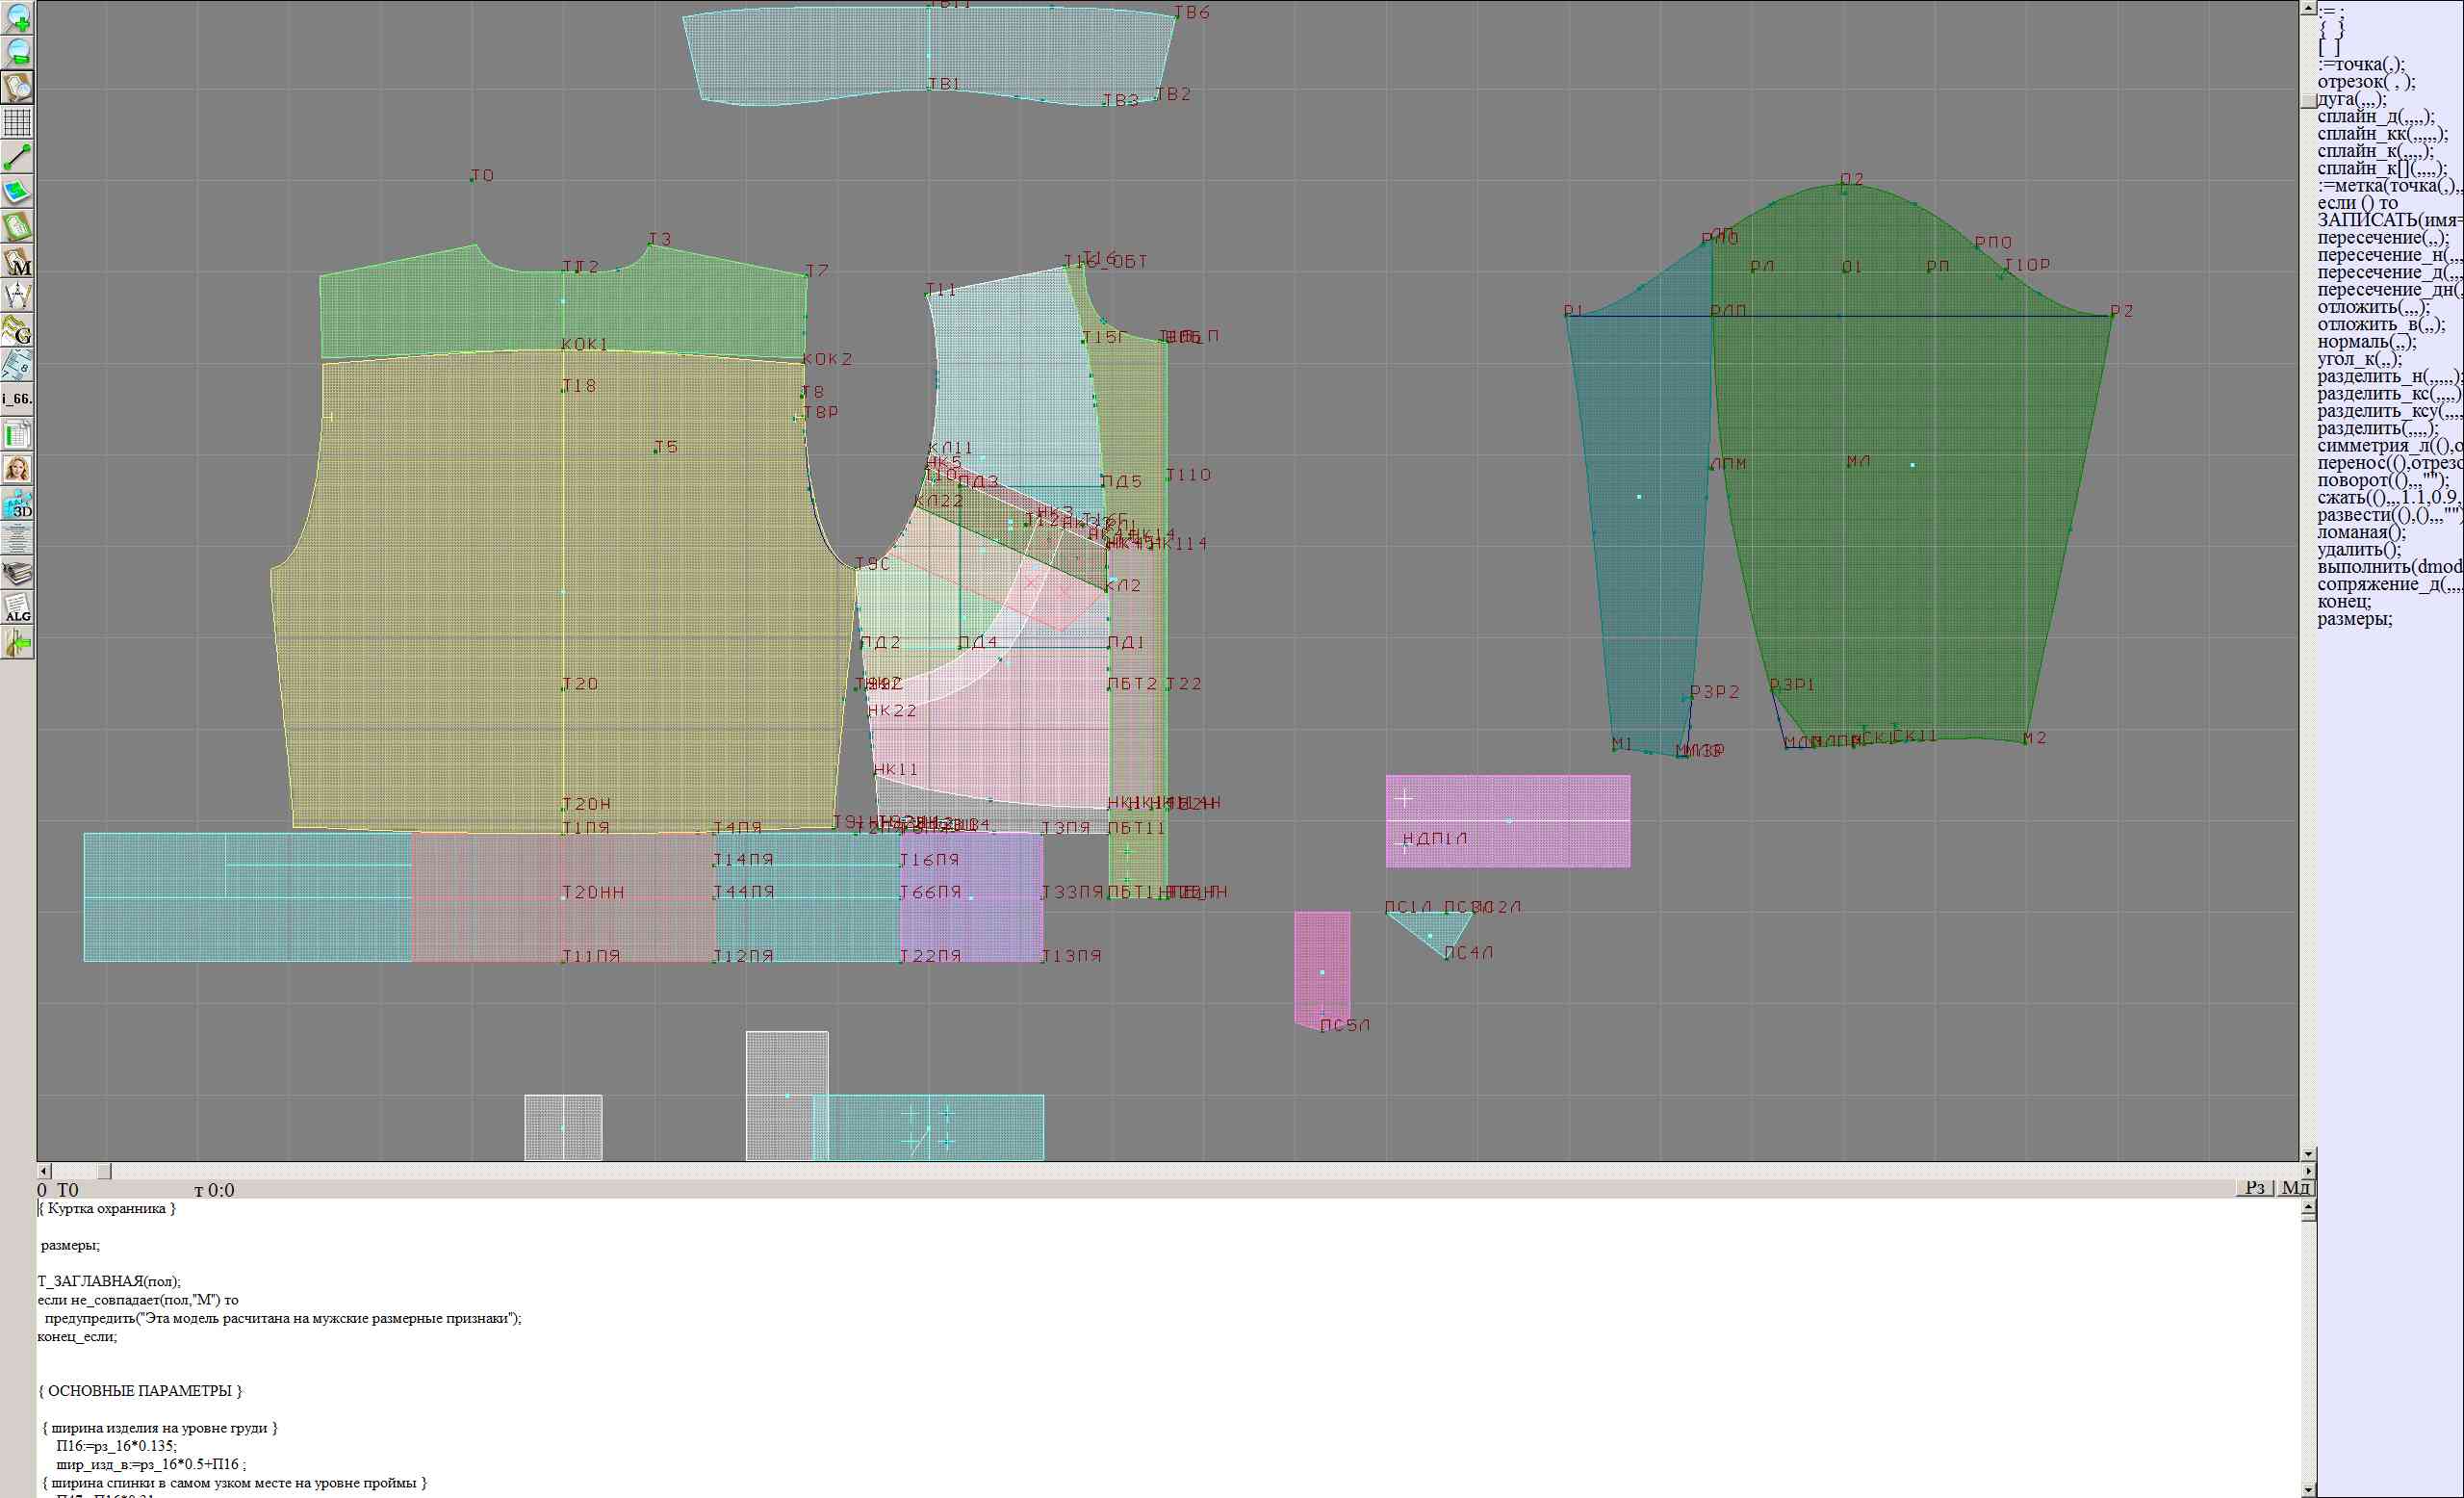Image resolution: width=2464 pixels, height=1498 pixels.
Task: Click the horizontal scrollbar thumb under the canvas
Action: pyautogui.click(x=104, y=1171)
